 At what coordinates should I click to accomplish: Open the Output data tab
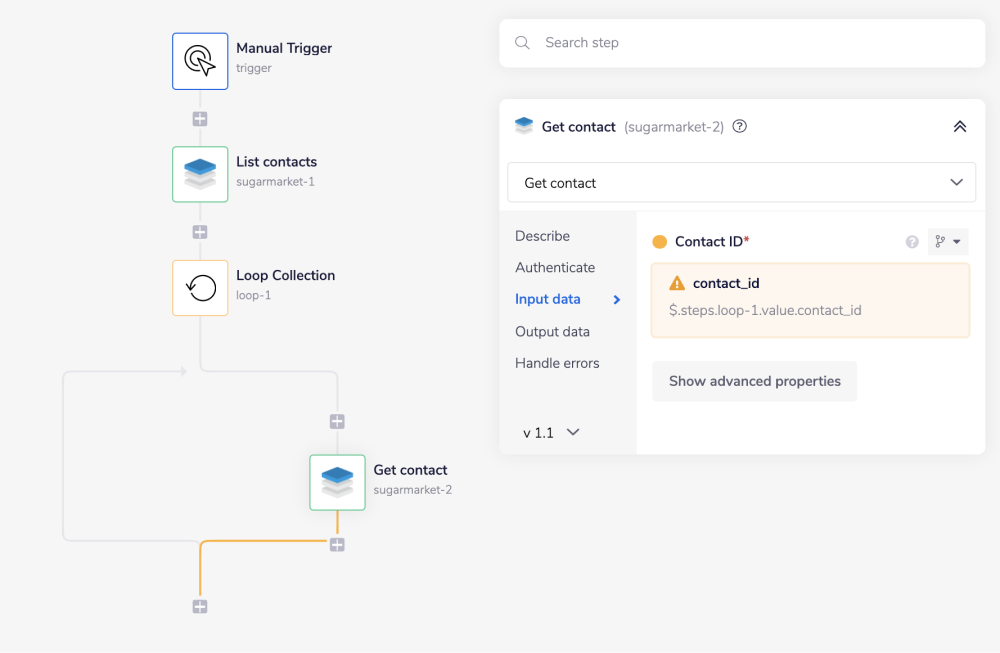(x=552, y=332)
